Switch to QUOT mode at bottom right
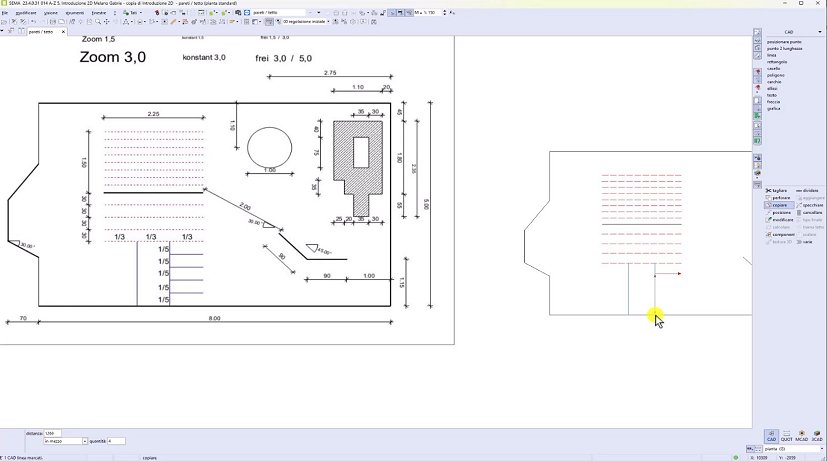This screenshot has width=827, height=461. pyautogui.click(x=786, y=438)
